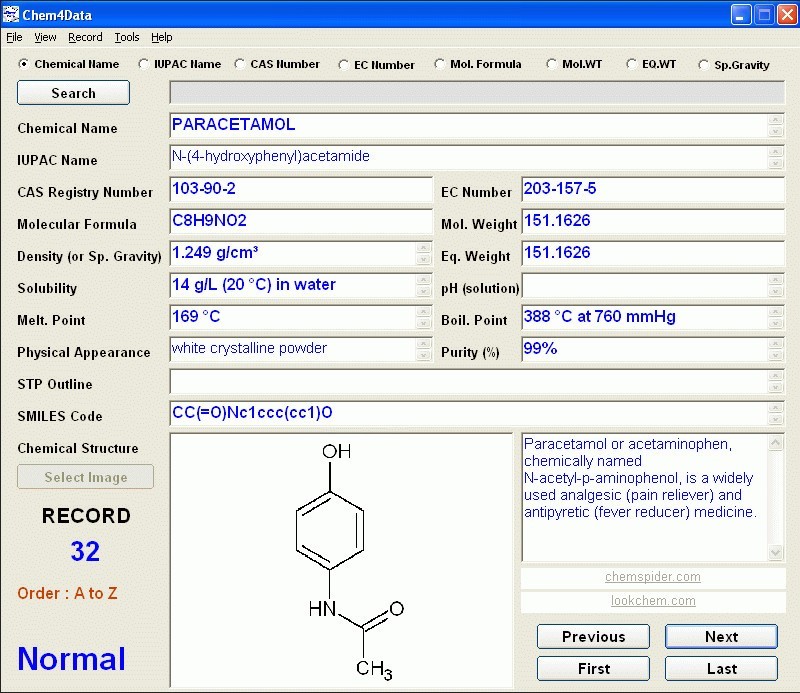This screenshot has height=693, width=800.
Task: Click inside the empty search input box
Action: (x=475, y=92)
